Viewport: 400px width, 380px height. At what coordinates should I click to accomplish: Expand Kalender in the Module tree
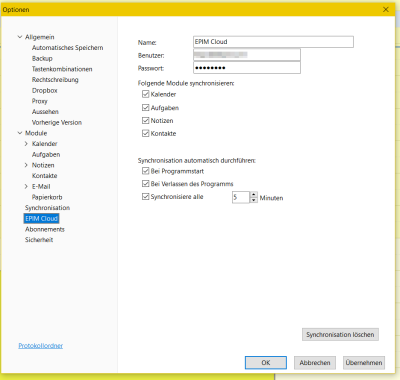coord(26,144)
